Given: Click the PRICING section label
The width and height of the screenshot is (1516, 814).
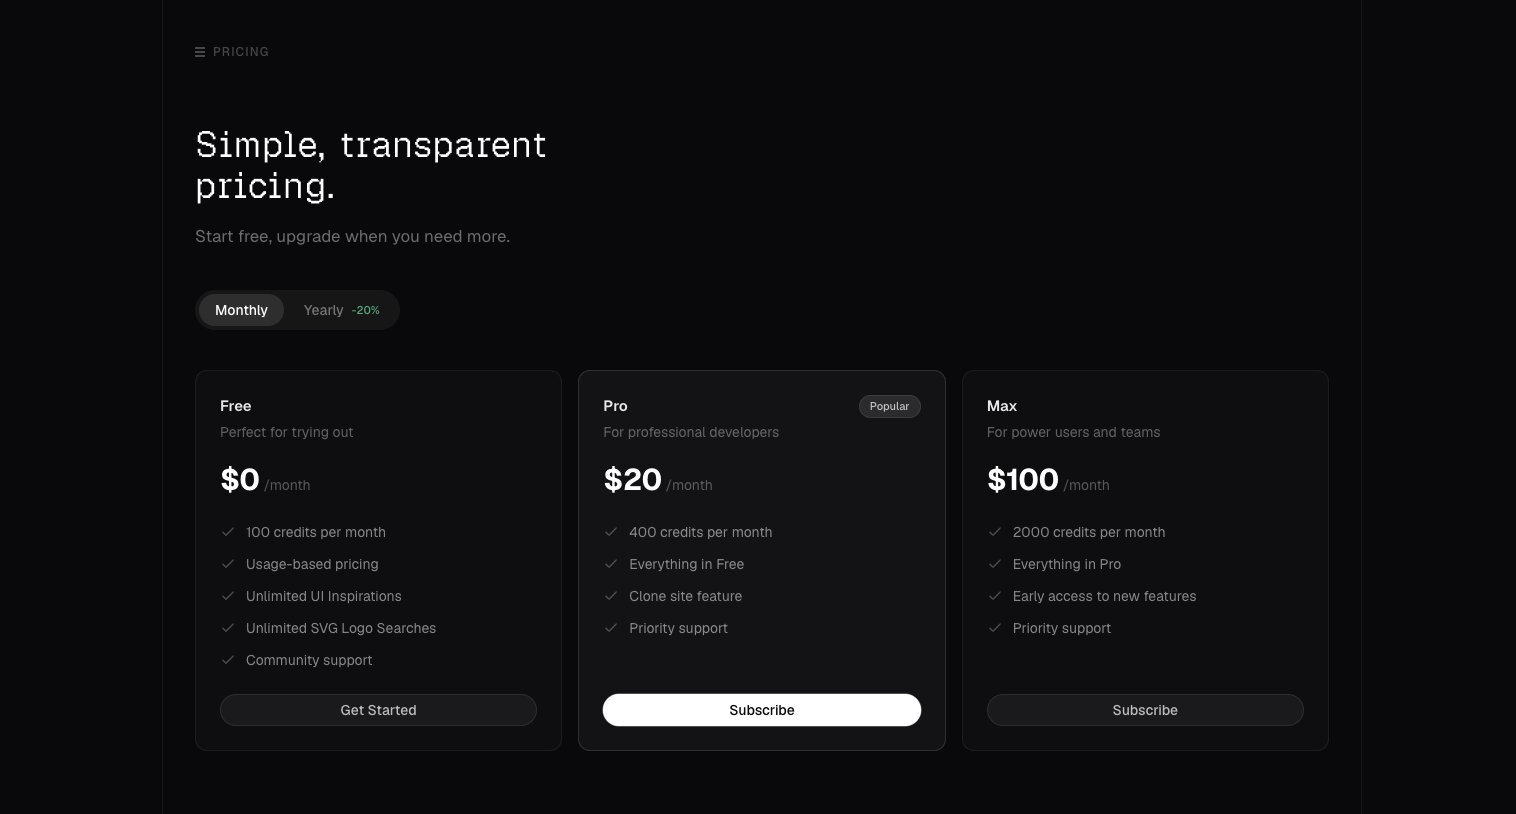Looking at the screenshot, I should [x=241, y=52].
